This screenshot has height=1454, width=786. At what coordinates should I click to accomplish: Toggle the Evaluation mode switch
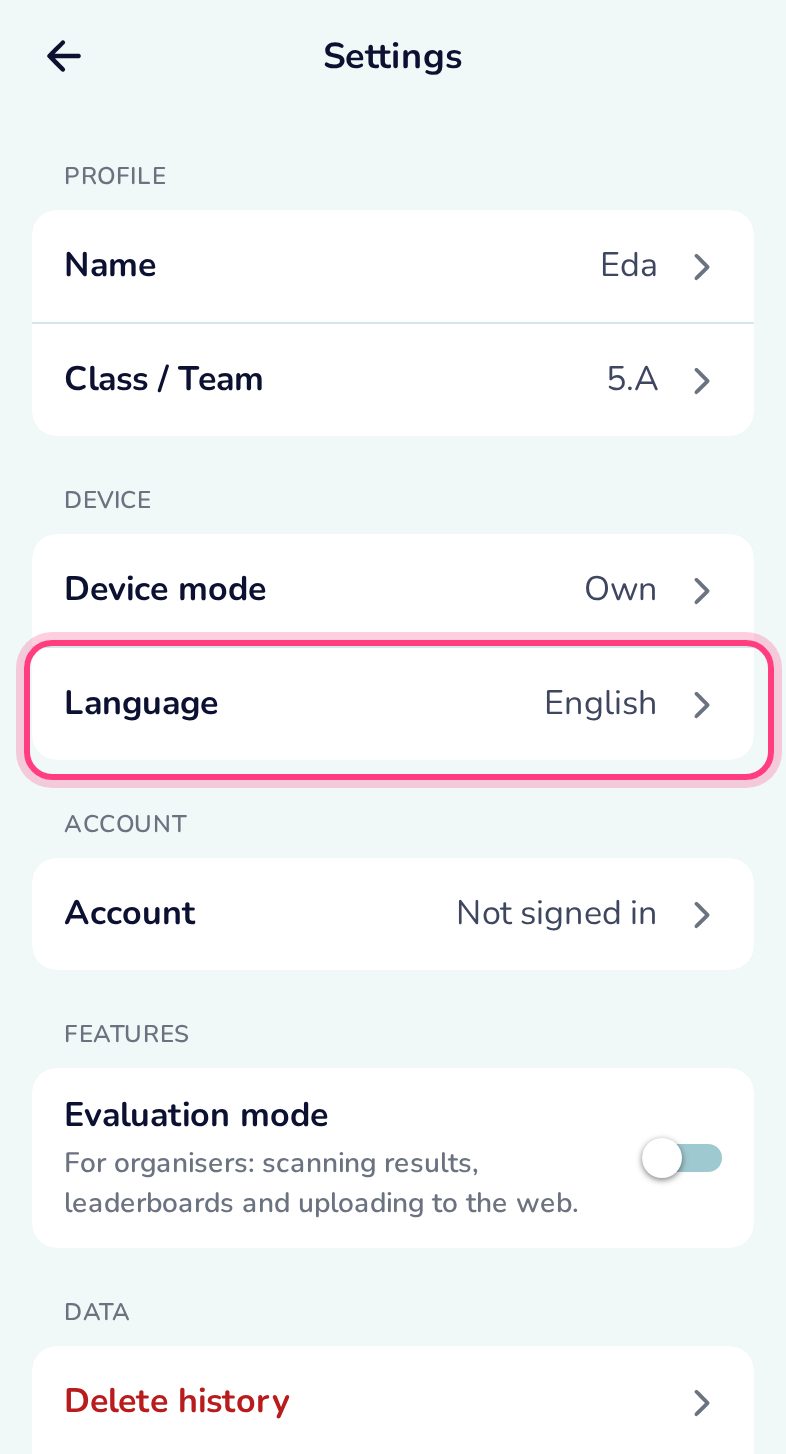[x=682, y=1159]
